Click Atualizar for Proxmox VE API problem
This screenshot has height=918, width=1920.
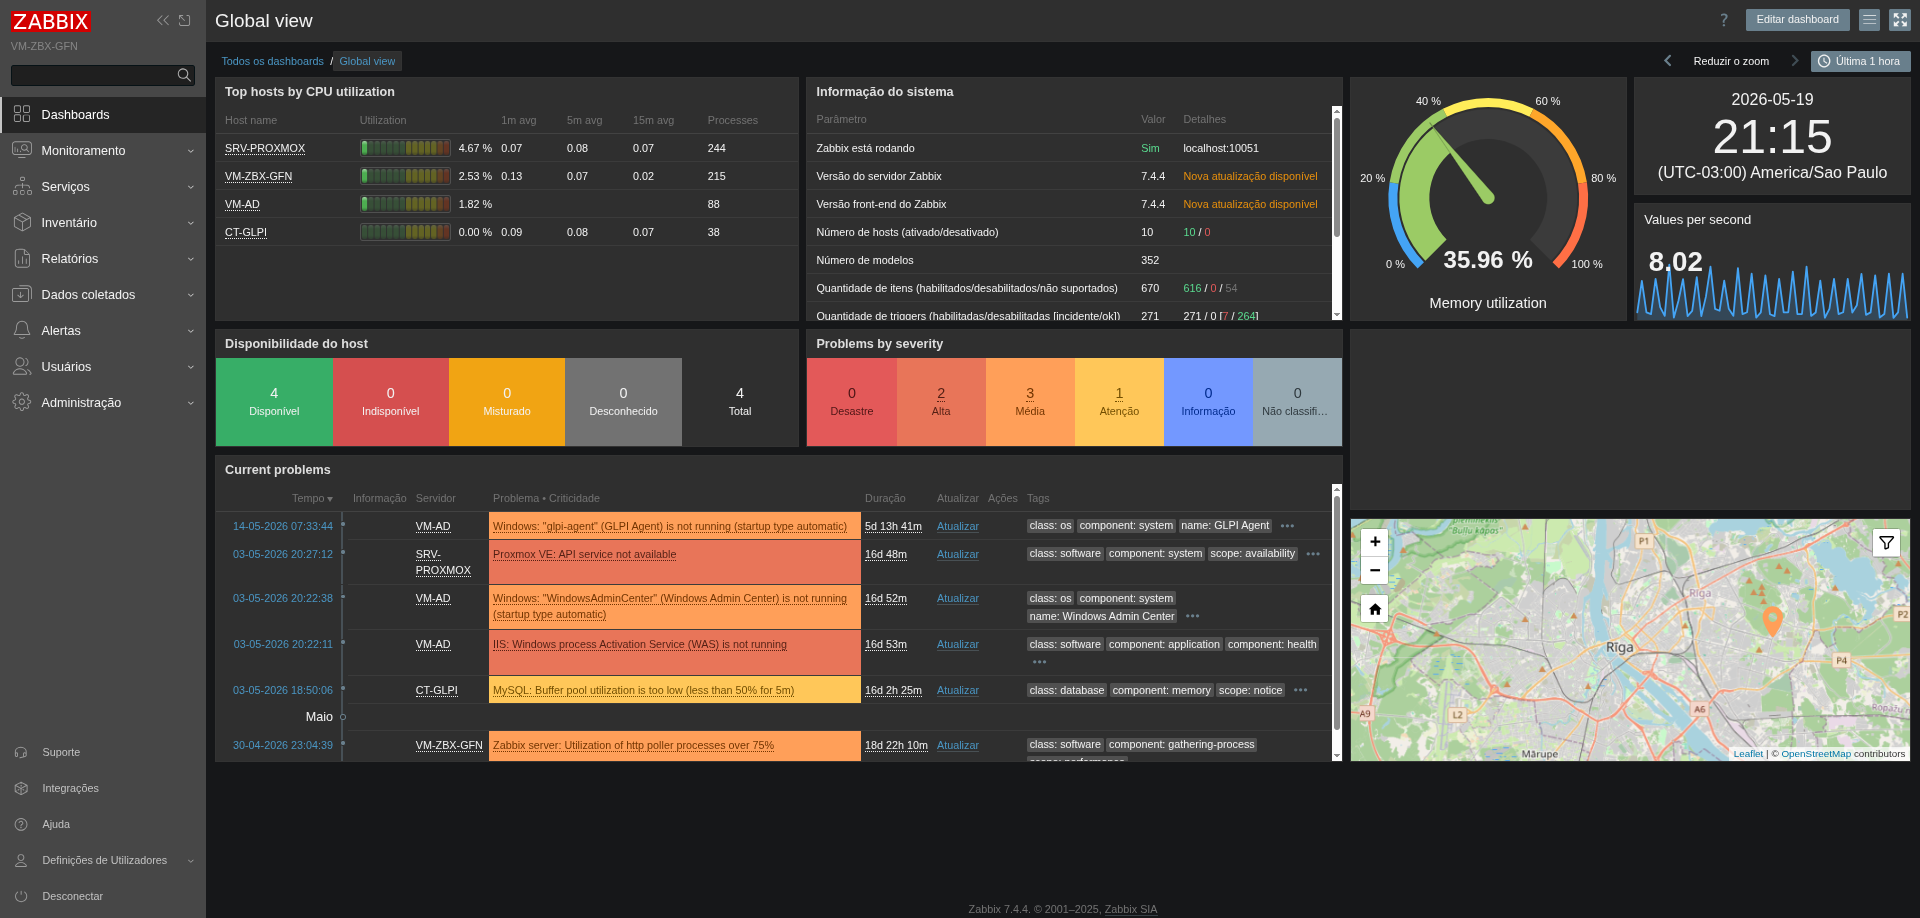pos(958,554)
